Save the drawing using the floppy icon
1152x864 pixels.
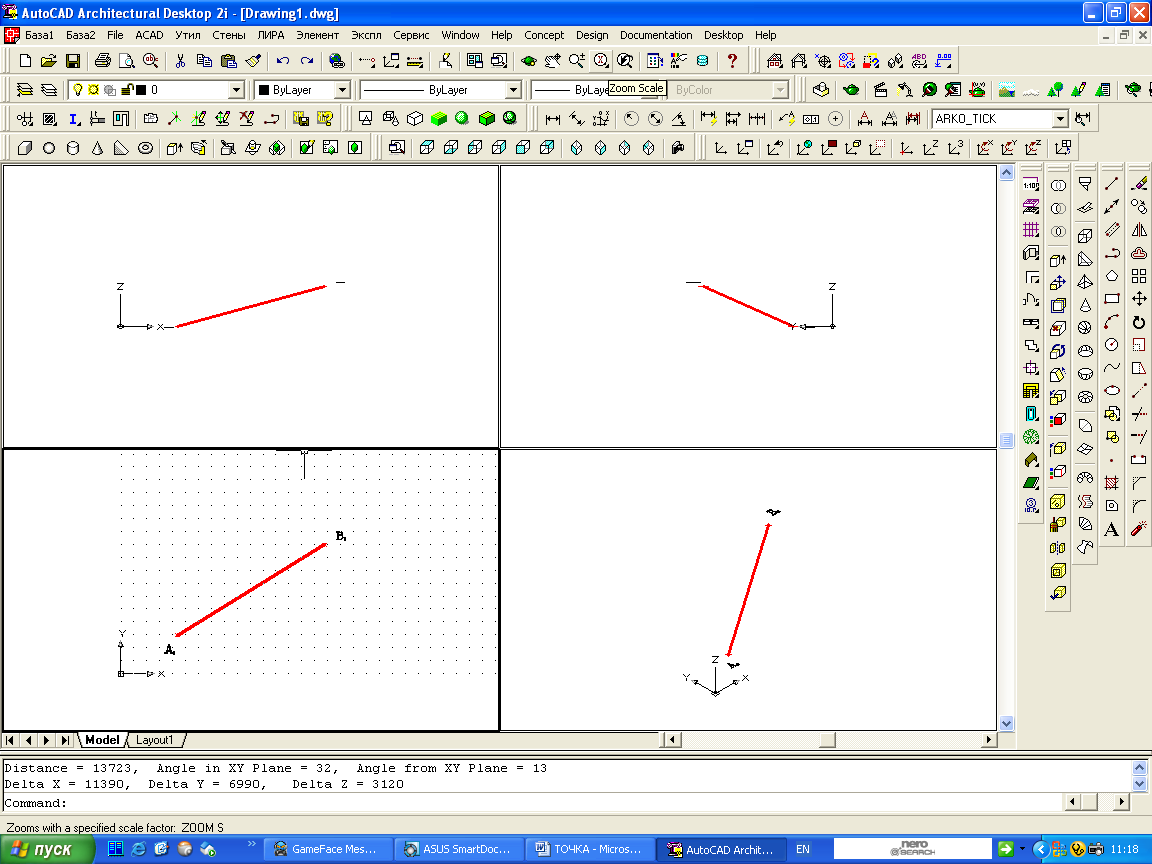[73, 61]
